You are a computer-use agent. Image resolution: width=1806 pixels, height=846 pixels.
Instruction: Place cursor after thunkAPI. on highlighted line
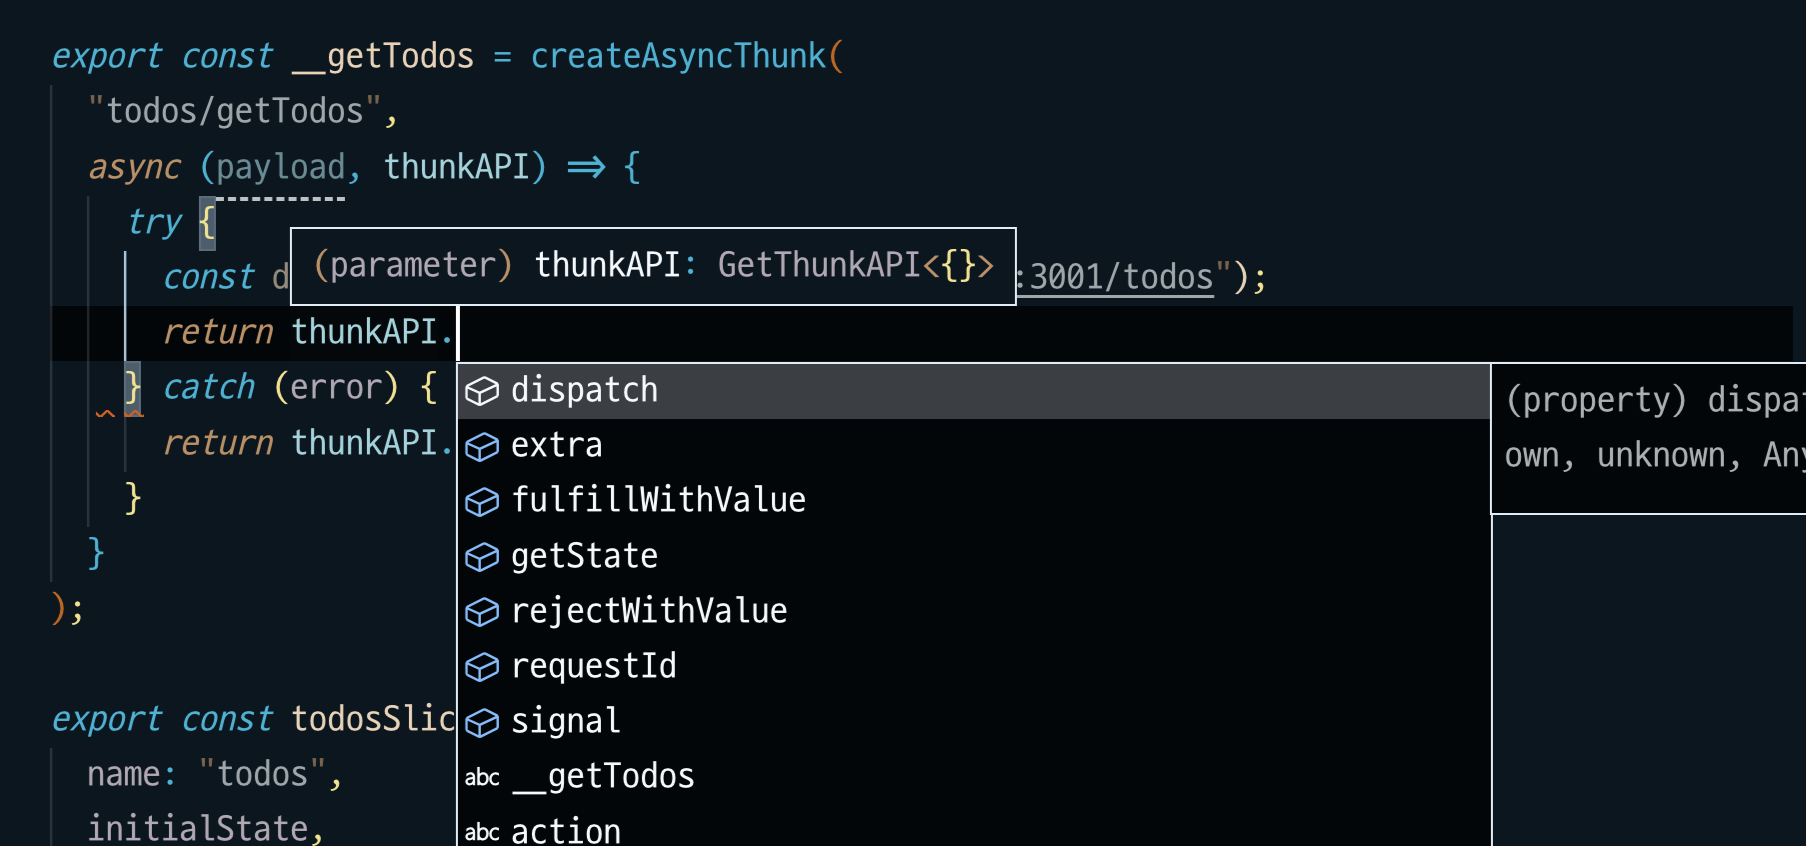point(457,333)
